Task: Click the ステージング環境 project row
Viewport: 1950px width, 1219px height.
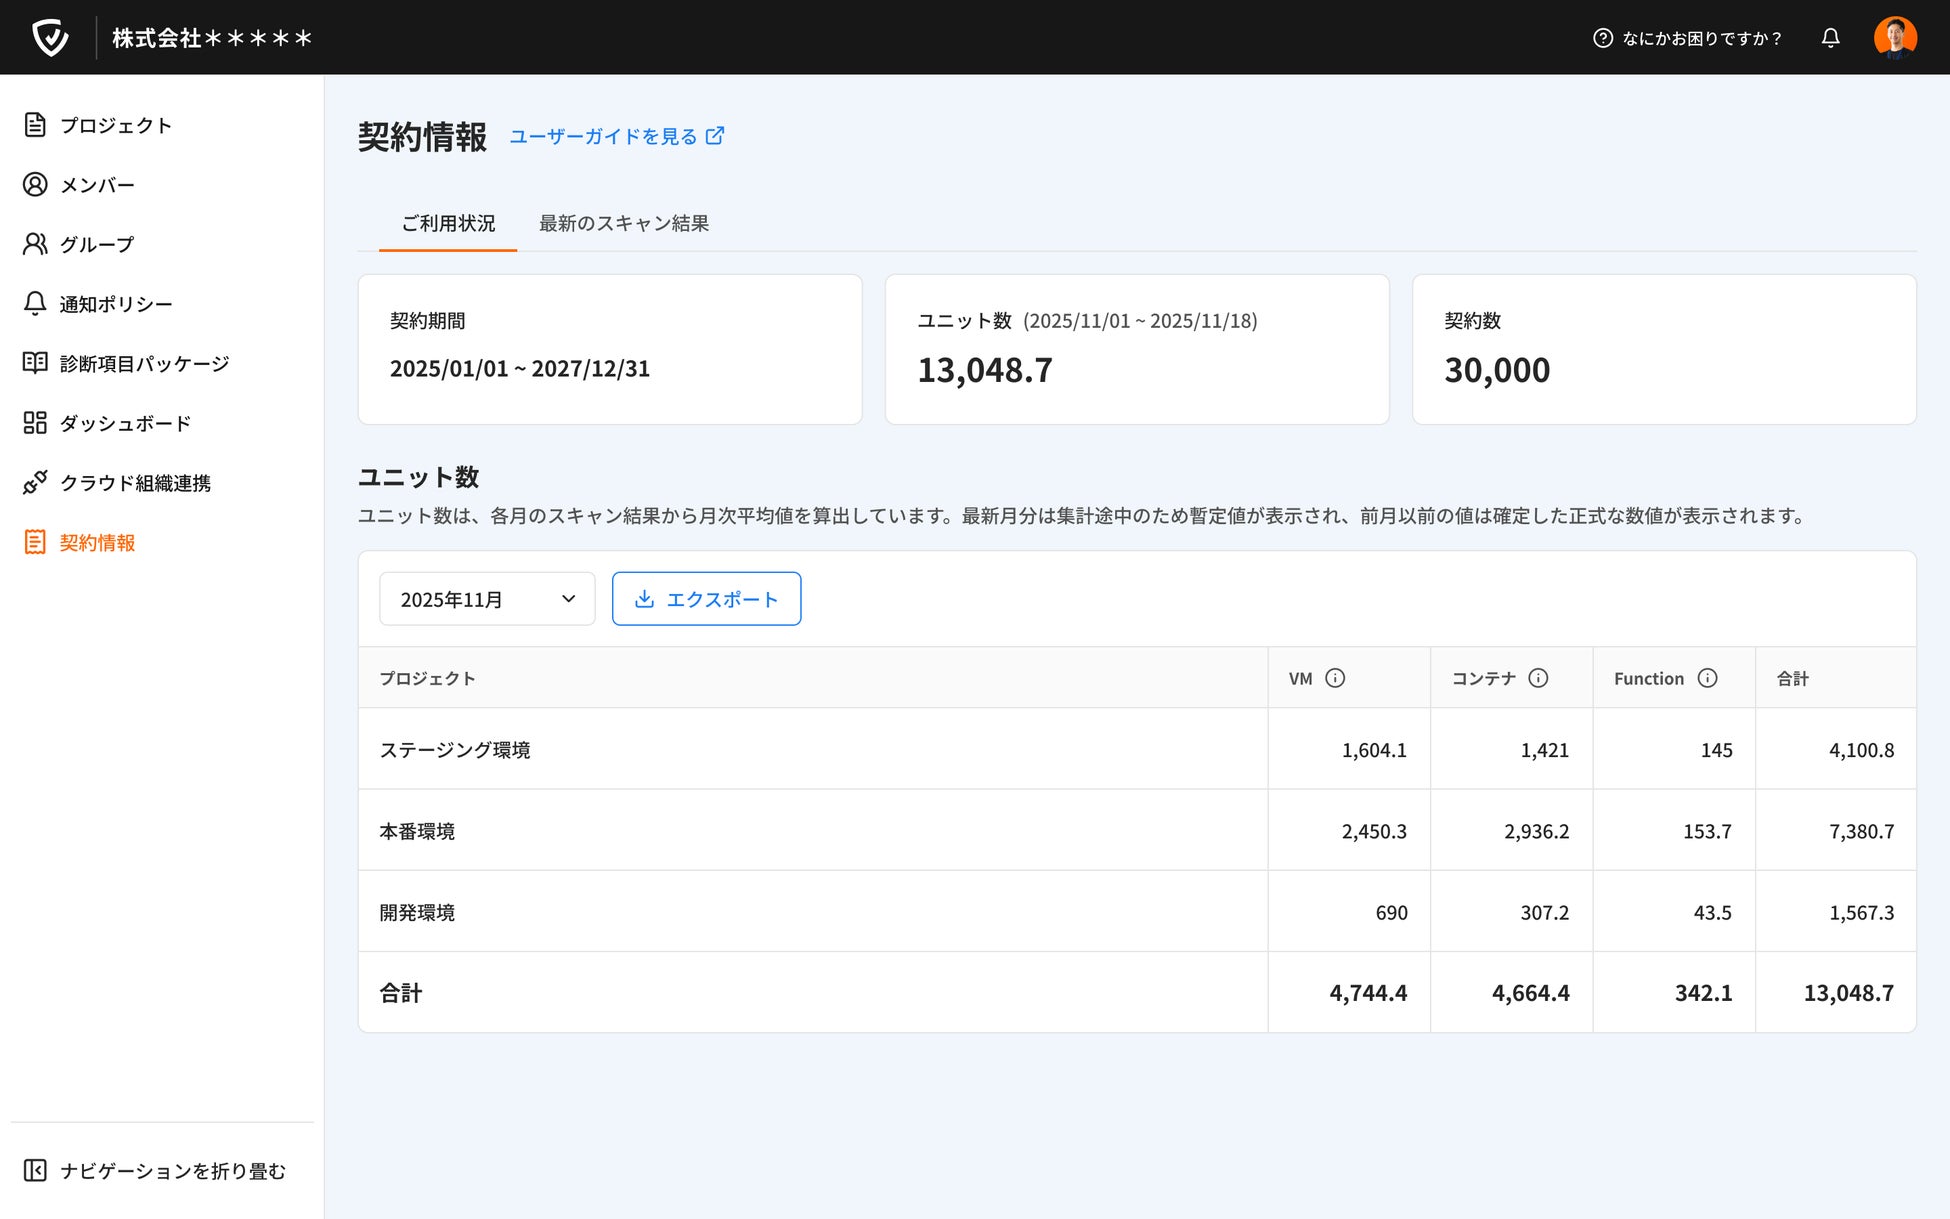Action: (455, 750)
